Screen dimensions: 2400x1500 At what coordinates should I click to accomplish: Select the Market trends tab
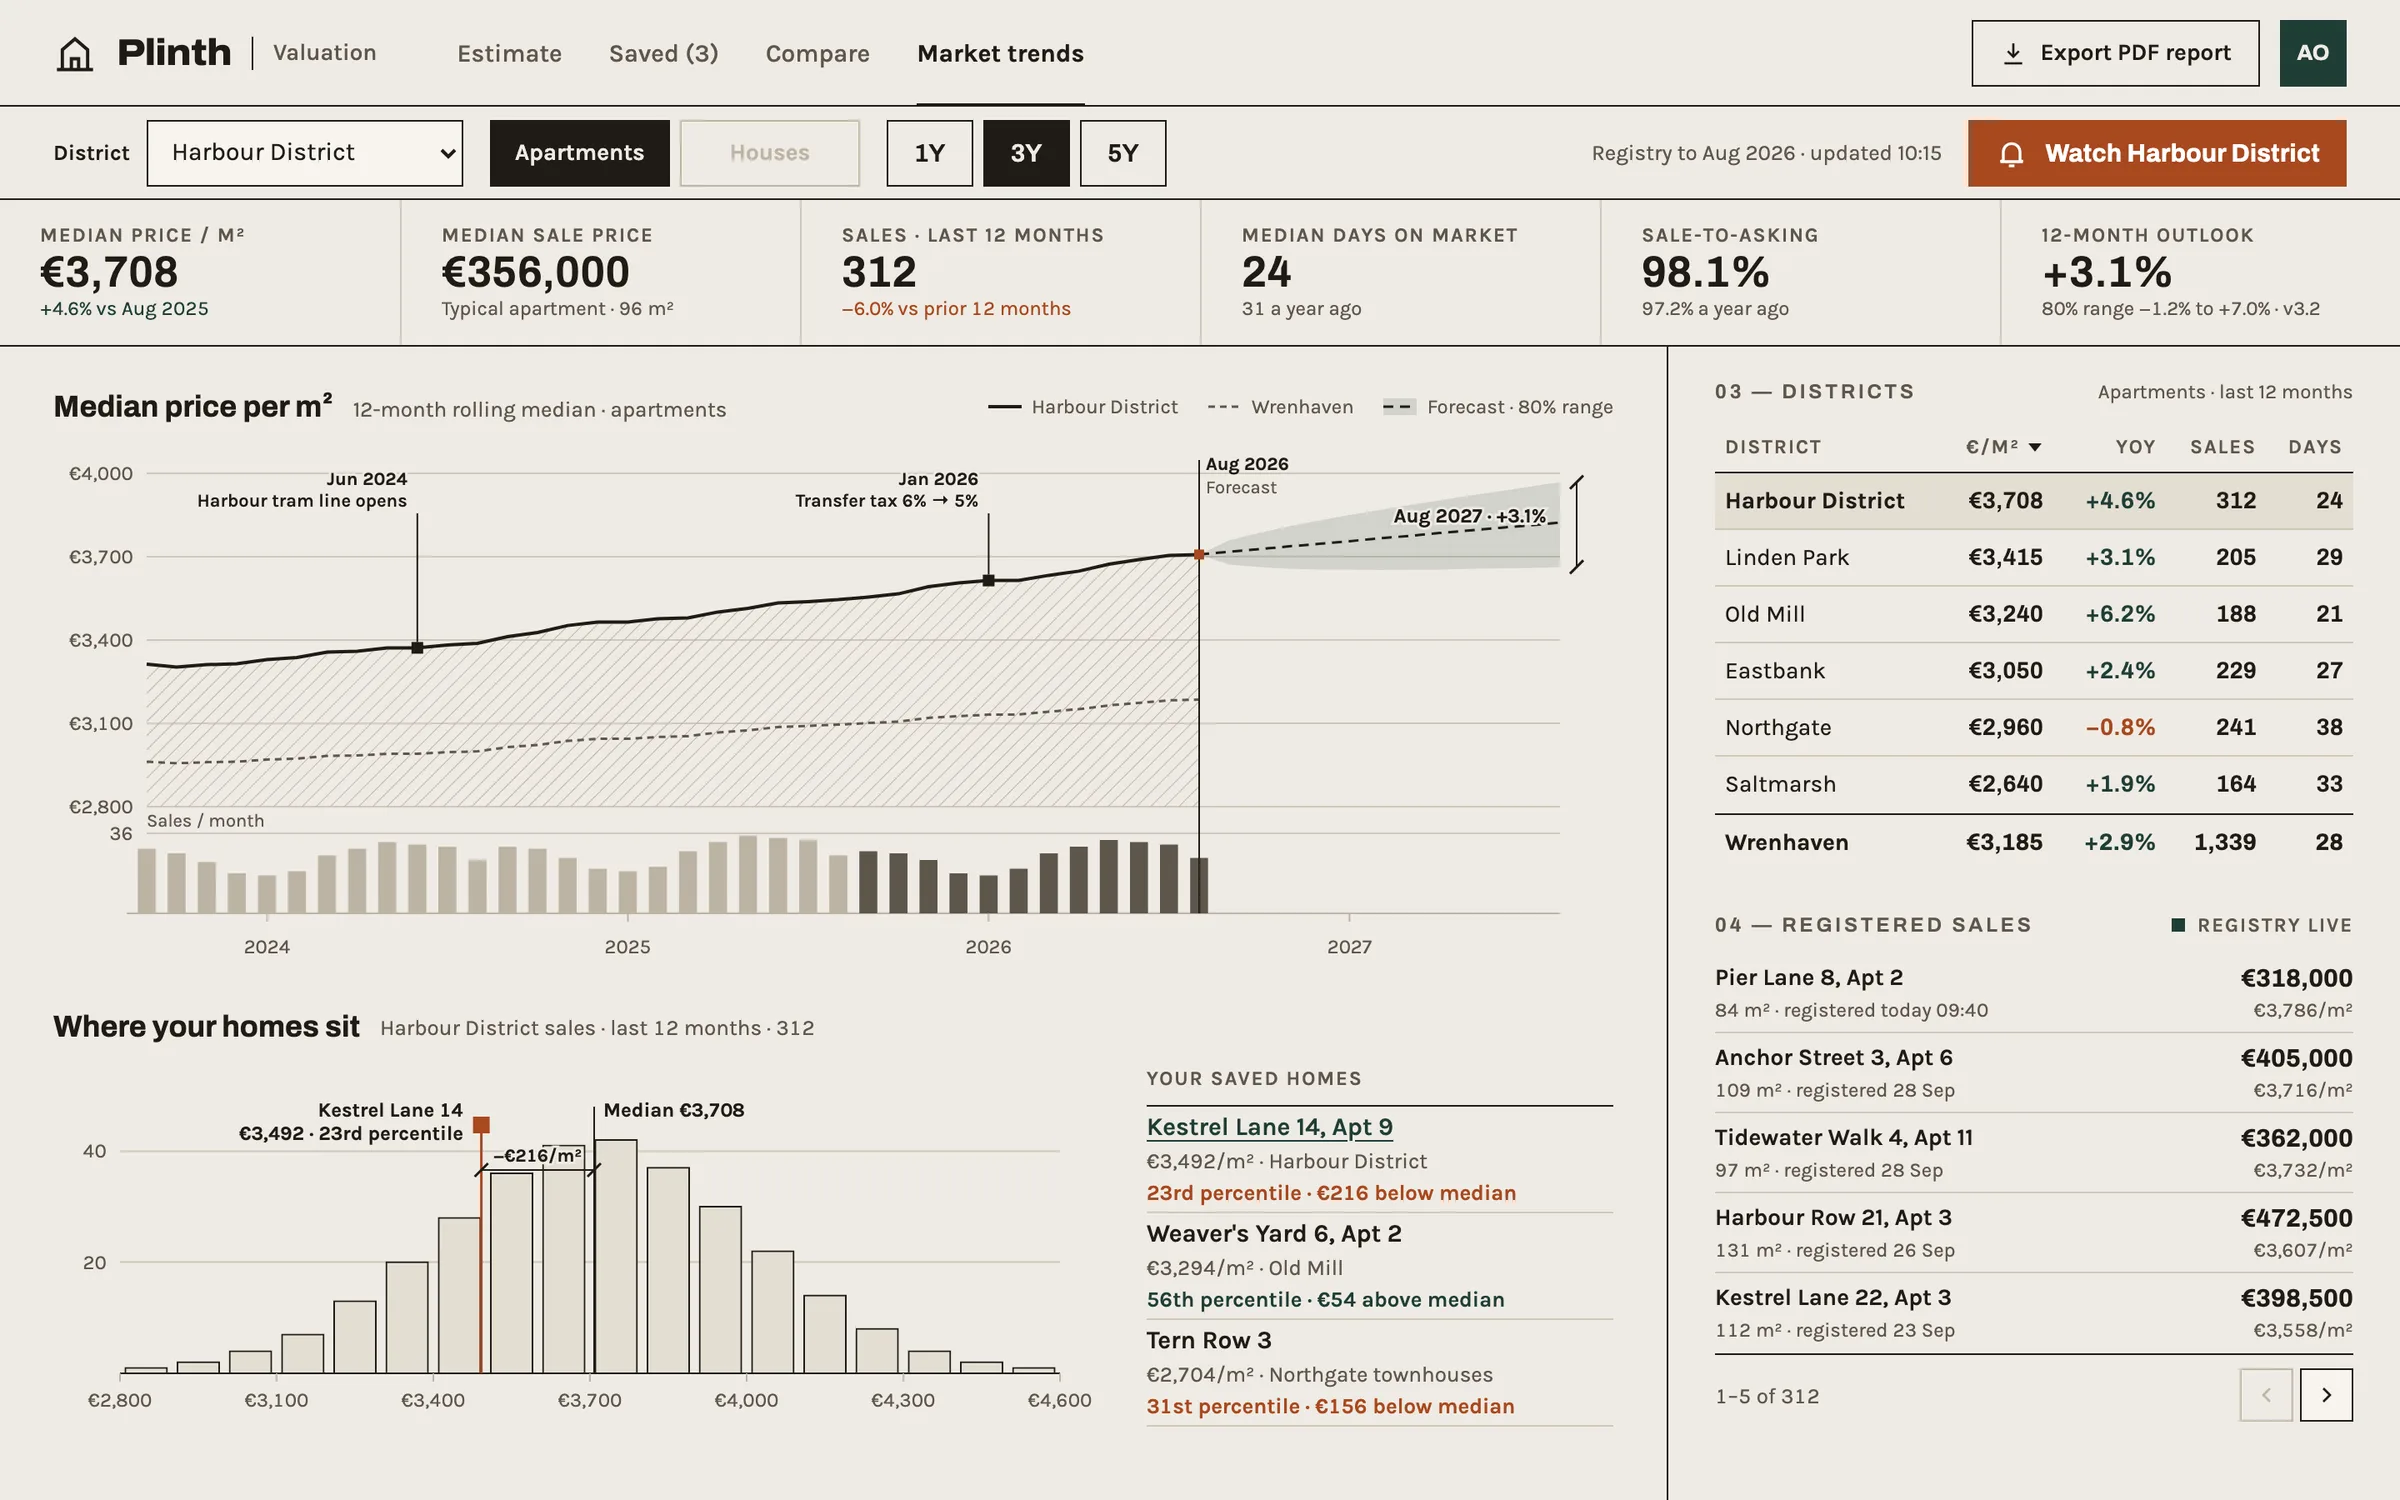pyautogui.click(x=1000, y=53)
